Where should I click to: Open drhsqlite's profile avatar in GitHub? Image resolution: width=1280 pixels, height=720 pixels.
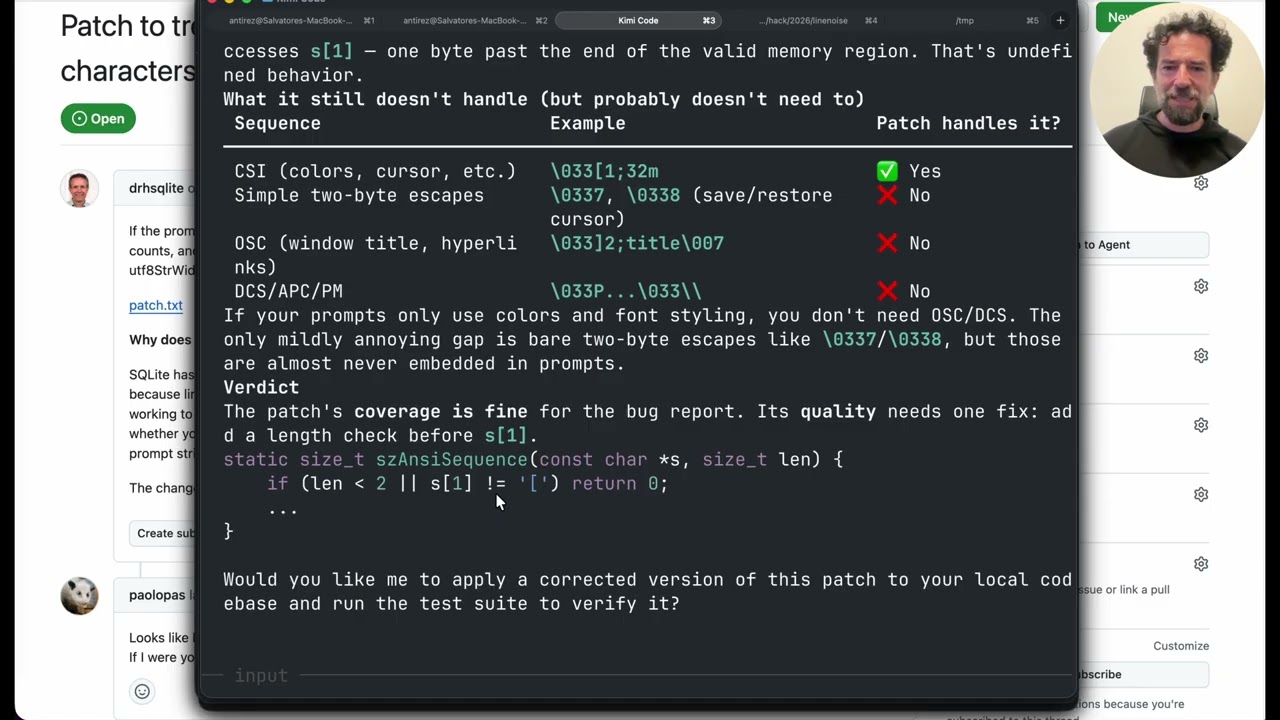pos(79,189)
